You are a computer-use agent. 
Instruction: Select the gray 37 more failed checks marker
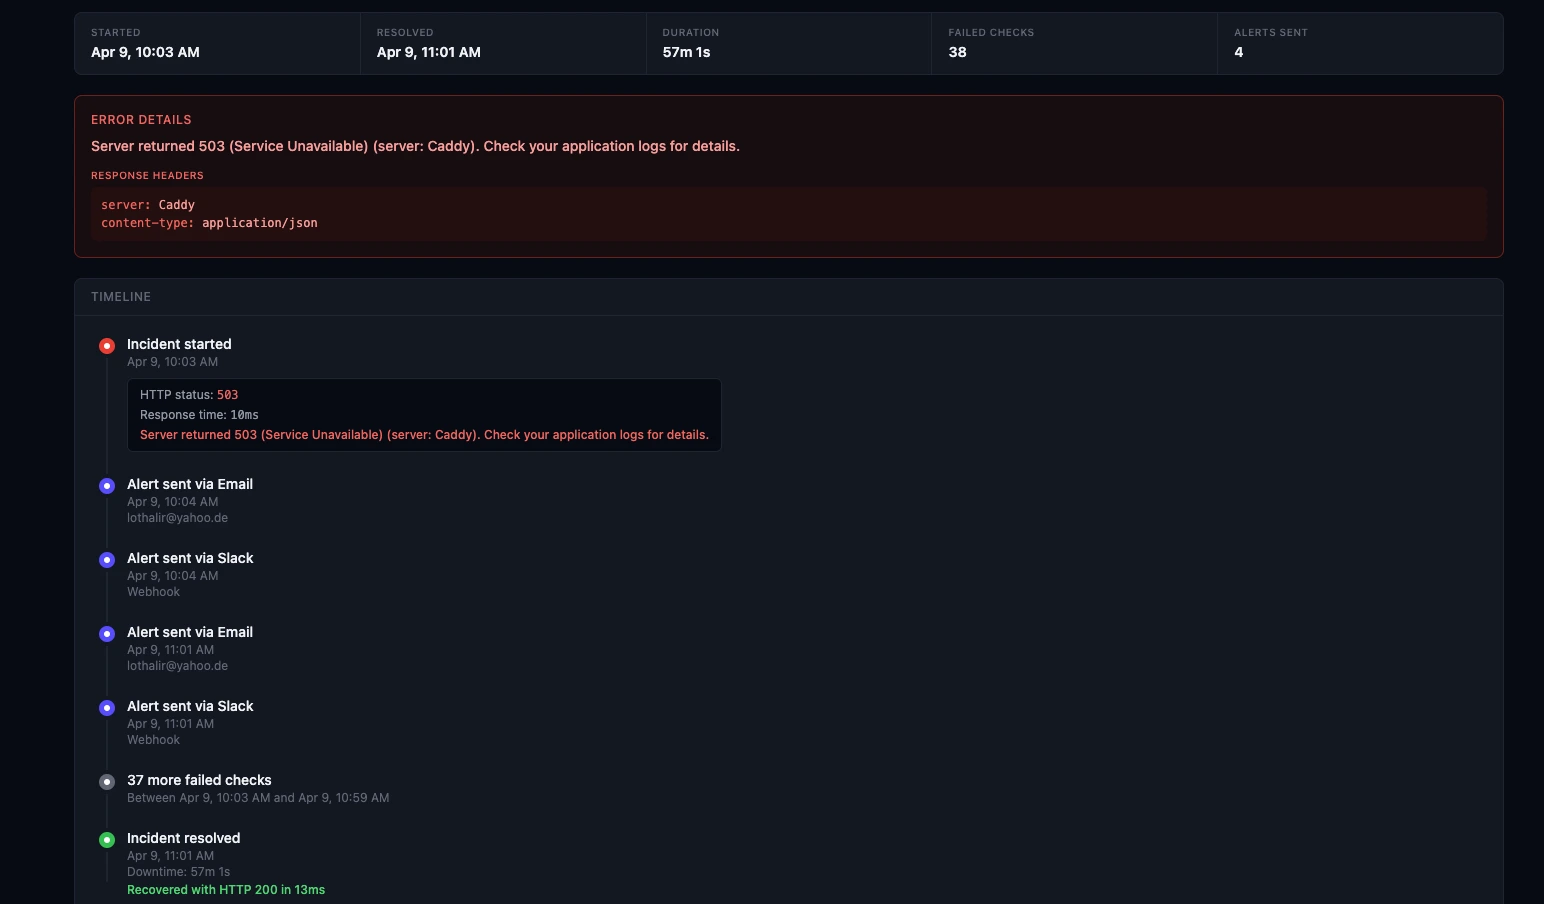[107, 782]
